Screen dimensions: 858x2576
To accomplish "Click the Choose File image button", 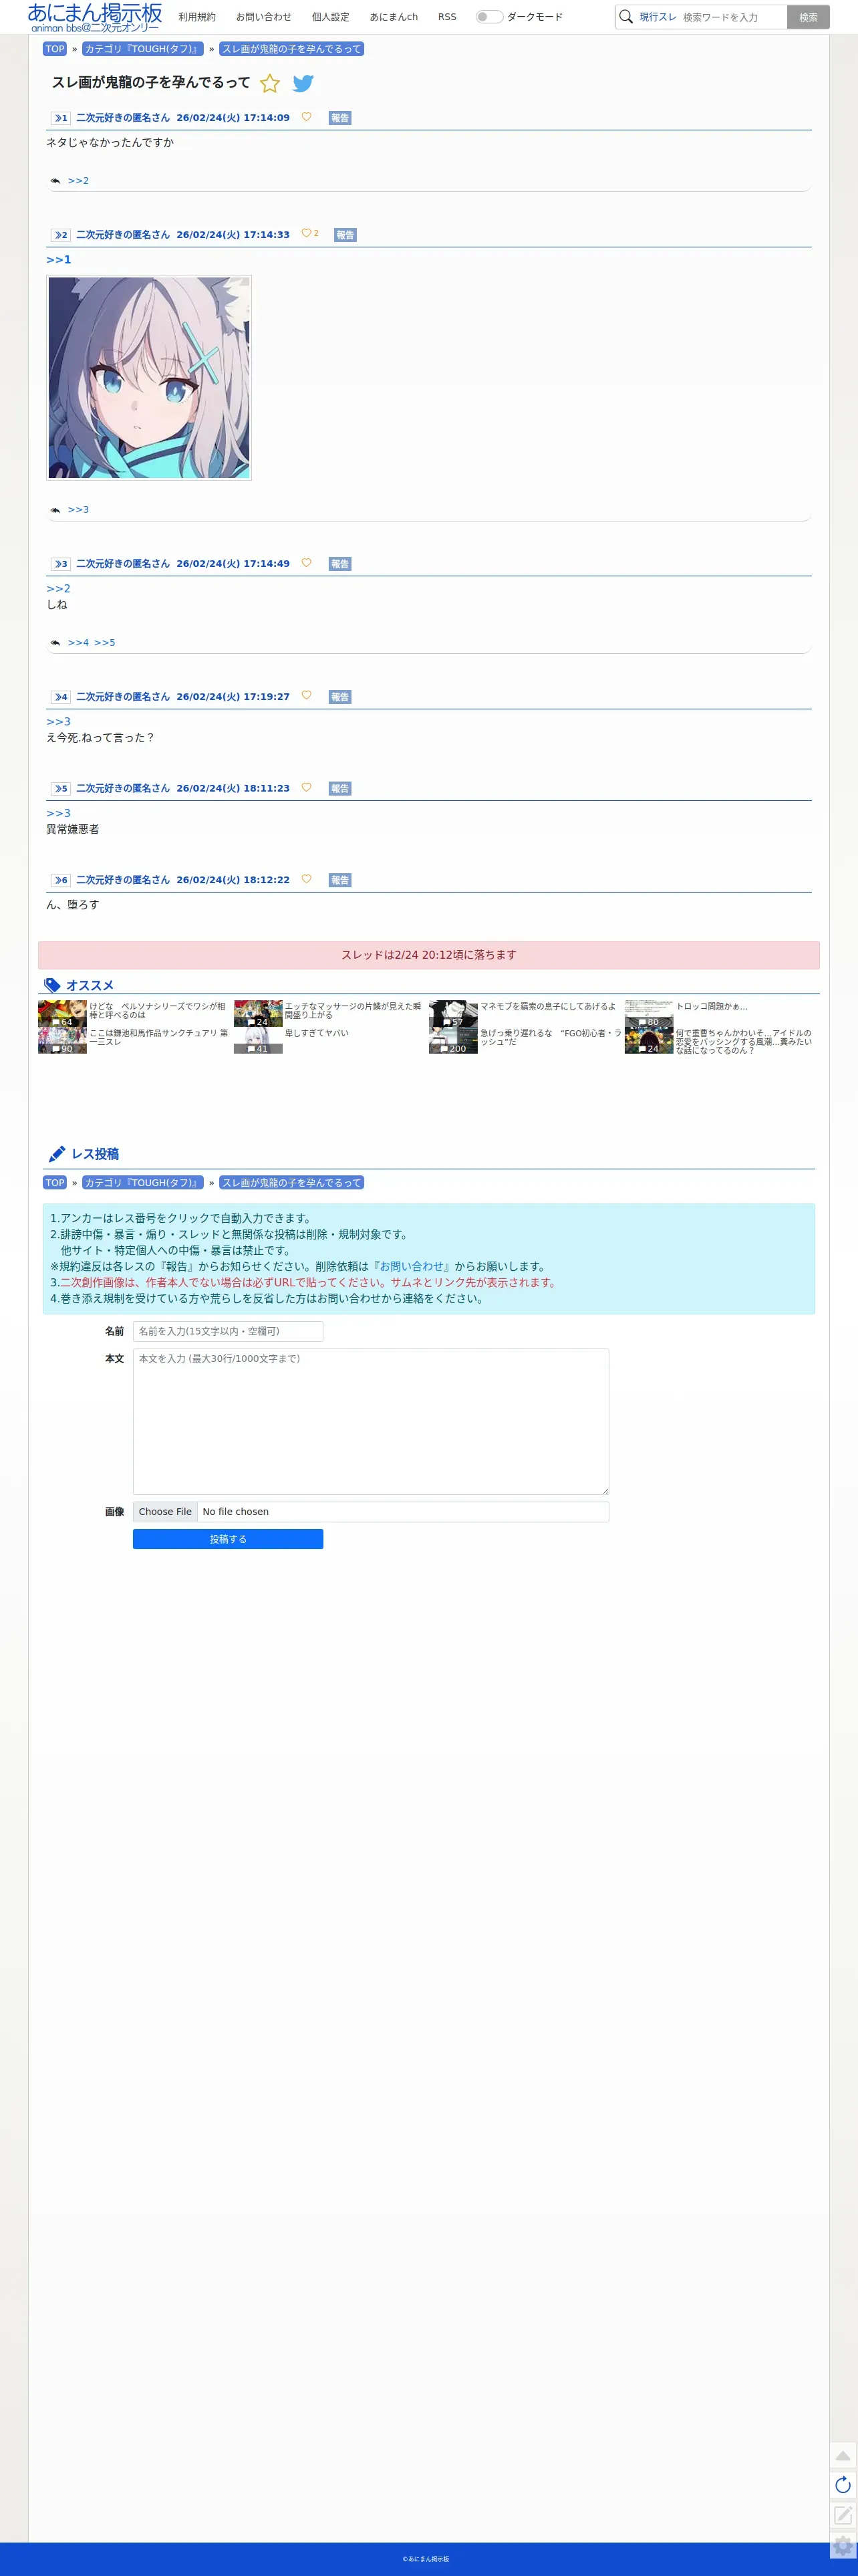I will click(x=165, y=1512).
